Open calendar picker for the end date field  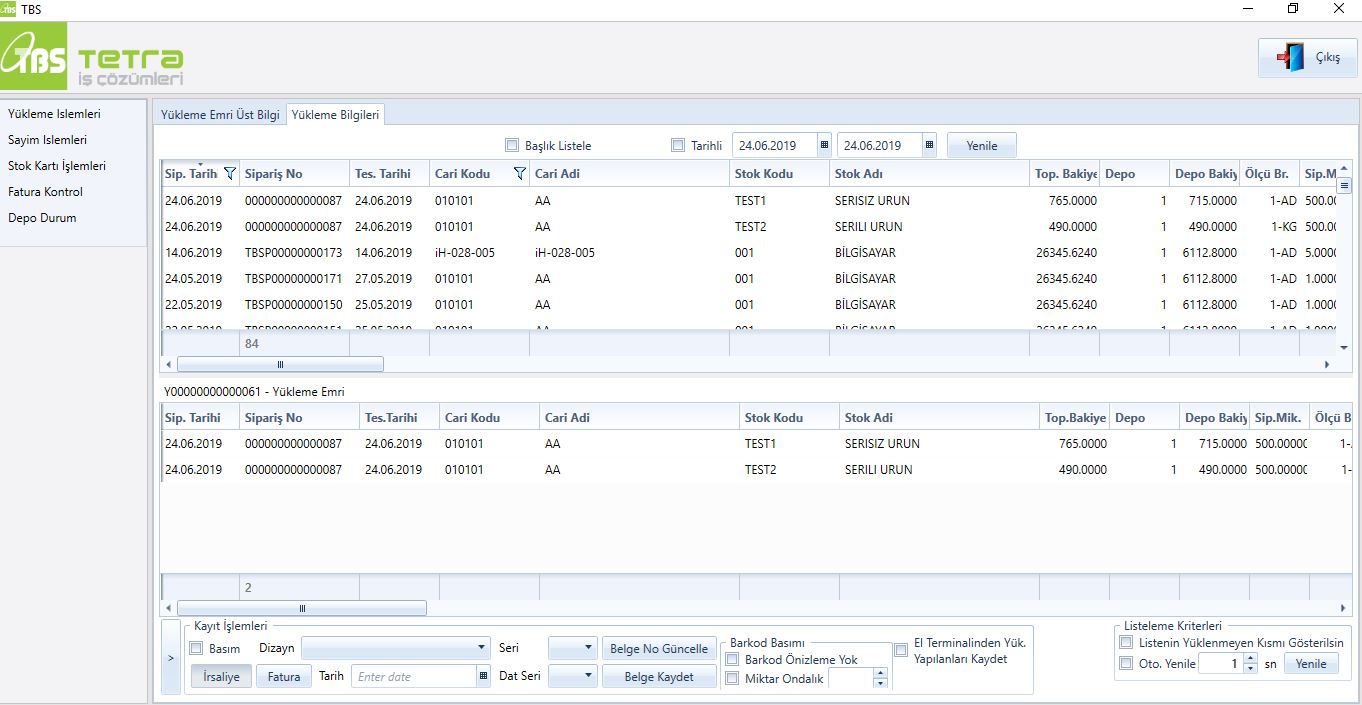point(929,145)
